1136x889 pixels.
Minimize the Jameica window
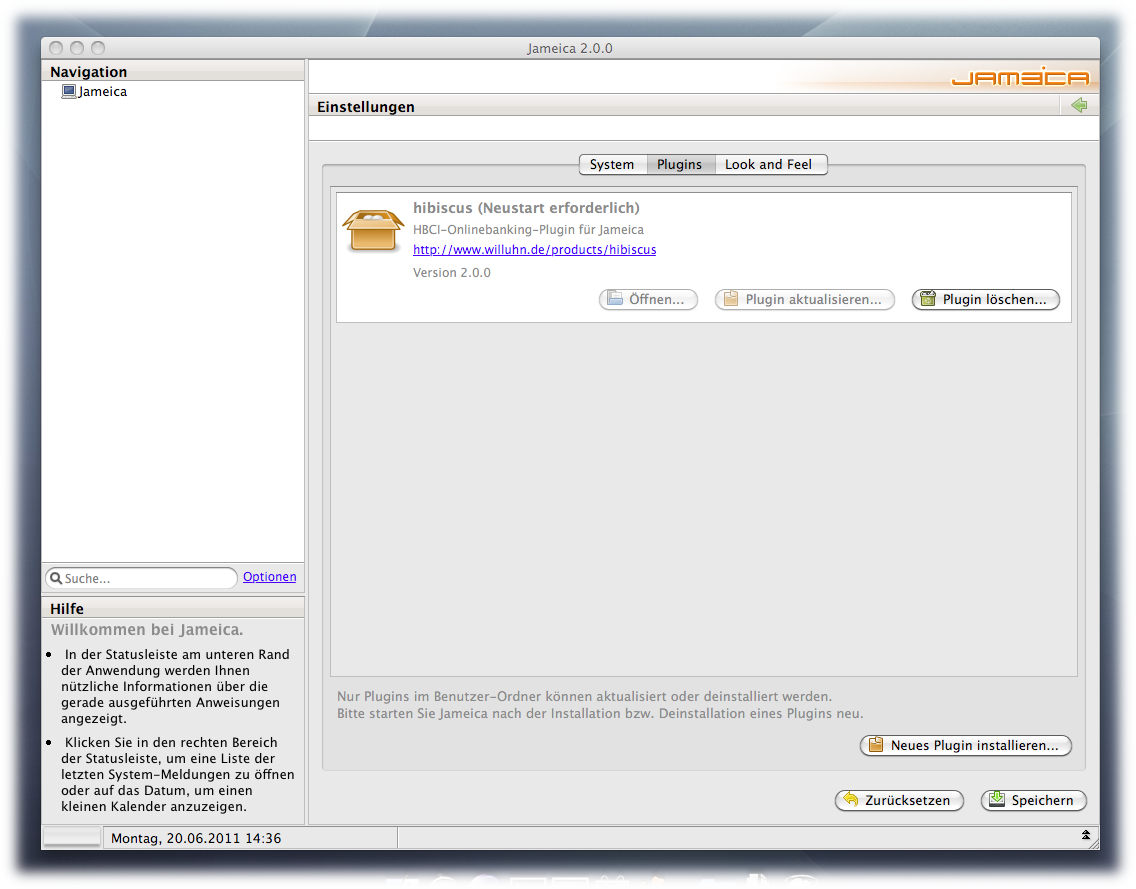[x=77, y=48]
